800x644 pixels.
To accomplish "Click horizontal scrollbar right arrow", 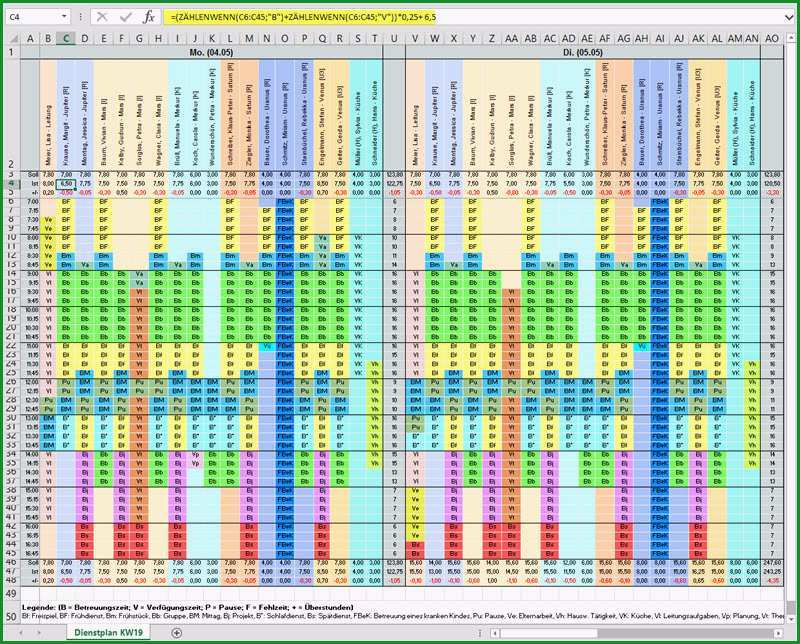I will tap(778, 633).
